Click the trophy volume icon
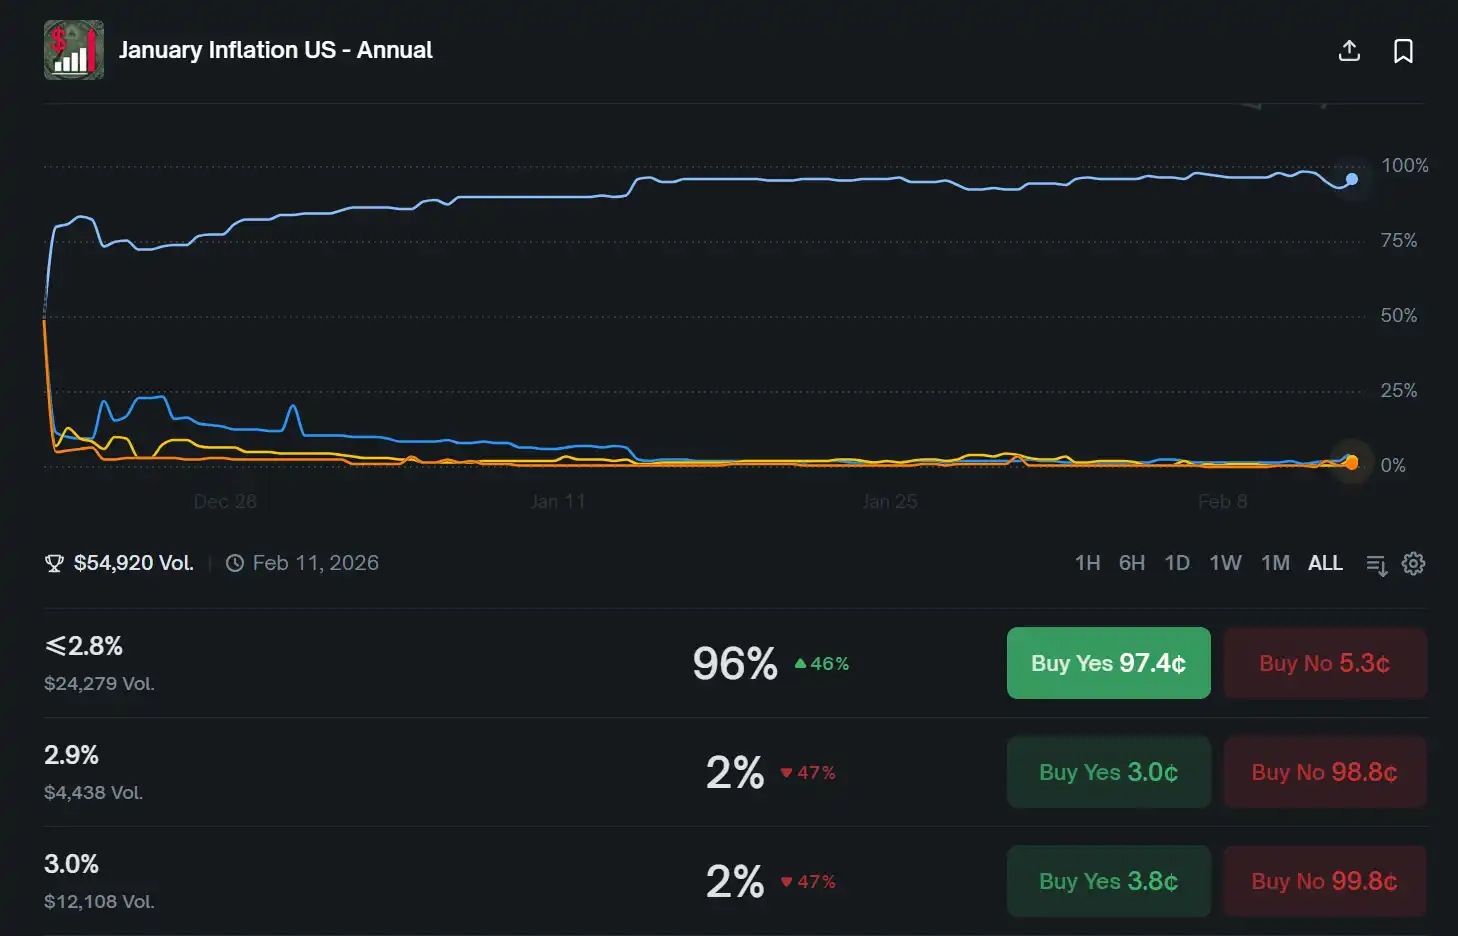 point(54,564)
